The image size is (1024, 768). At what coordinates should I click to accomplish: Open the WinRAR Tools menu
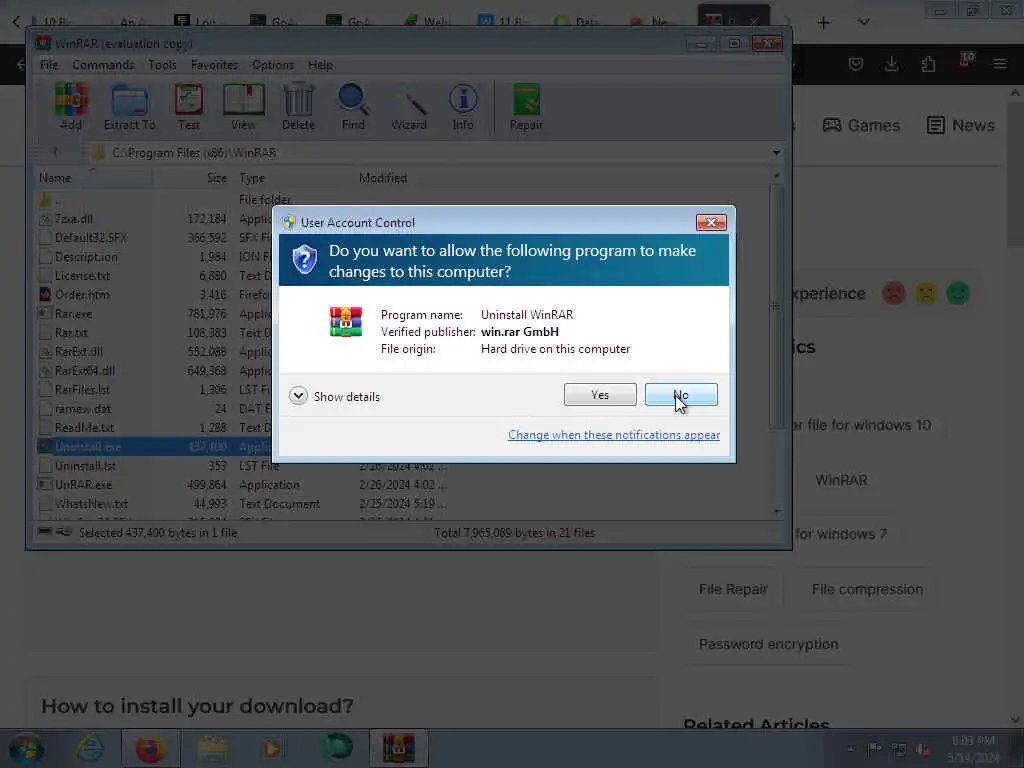[x=162, y=65]
